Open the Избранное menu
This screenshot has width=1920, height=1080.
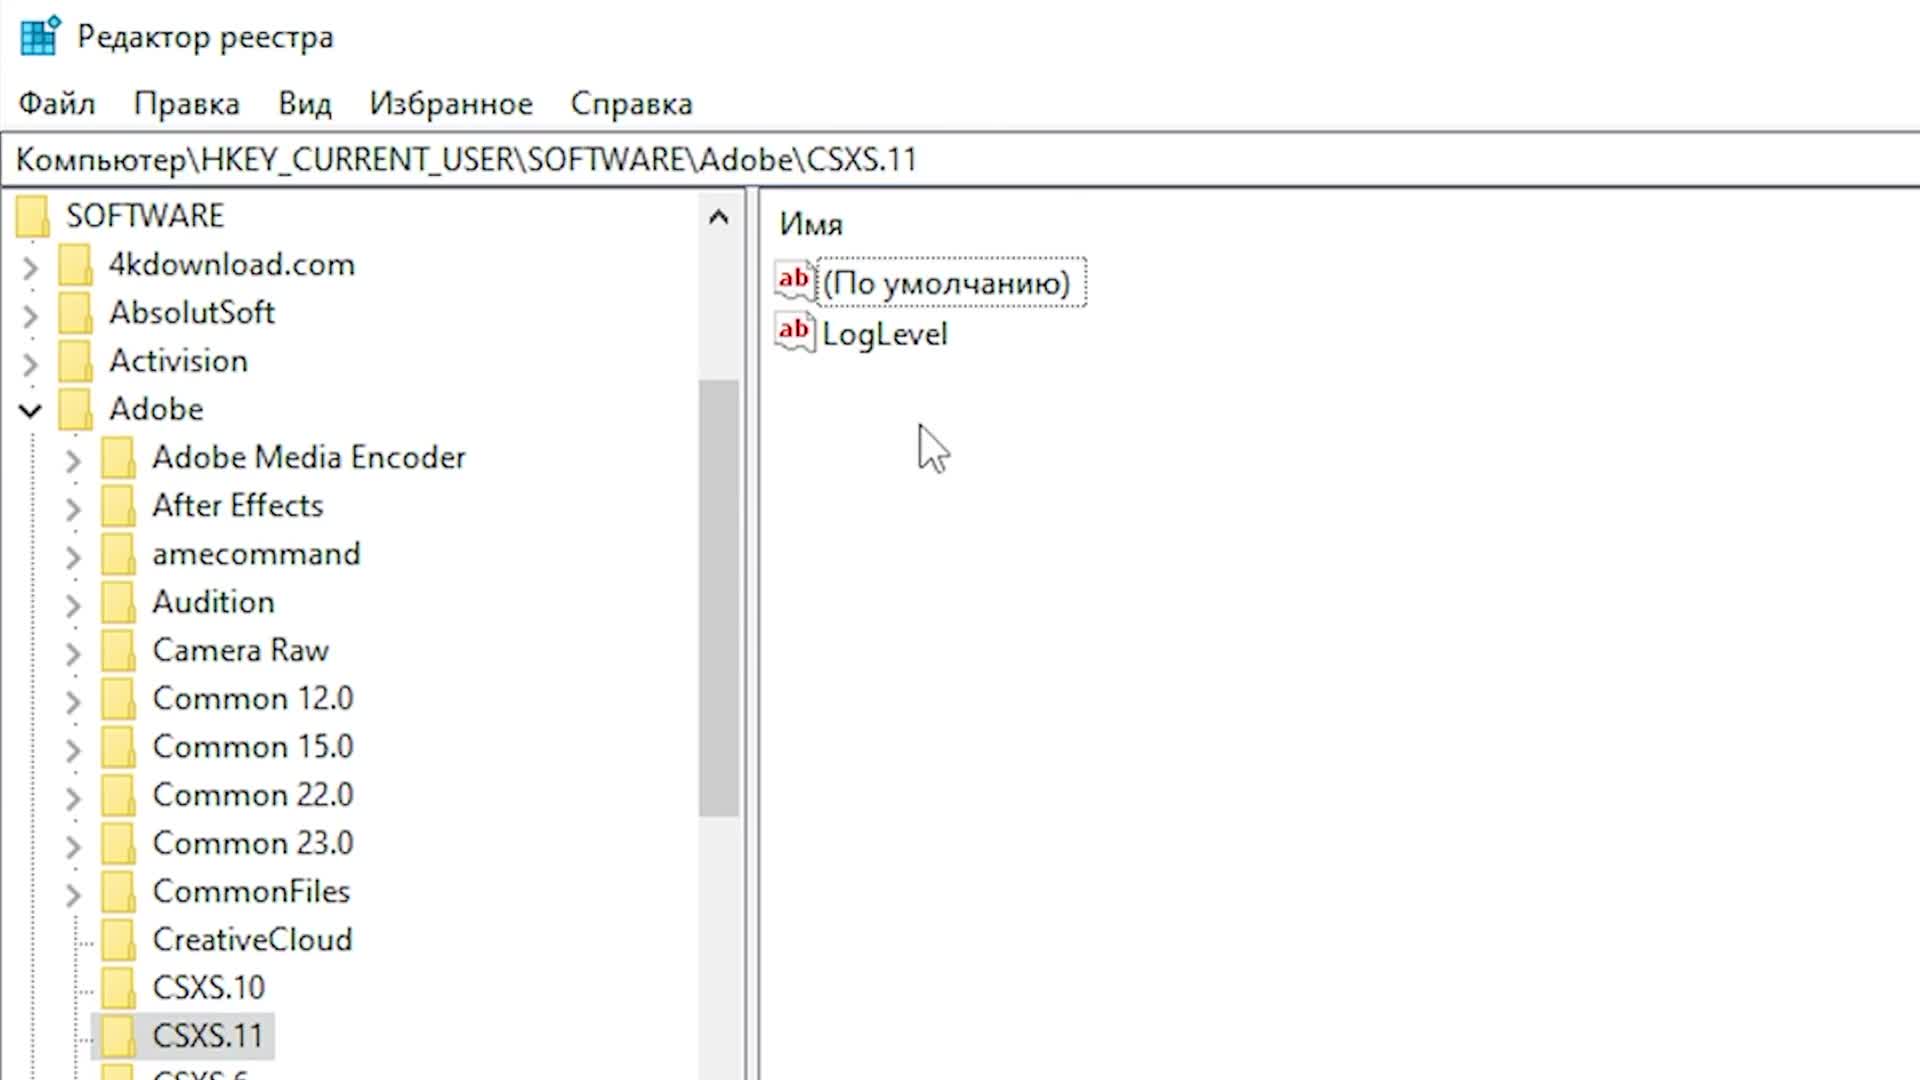tap(451, 104)
